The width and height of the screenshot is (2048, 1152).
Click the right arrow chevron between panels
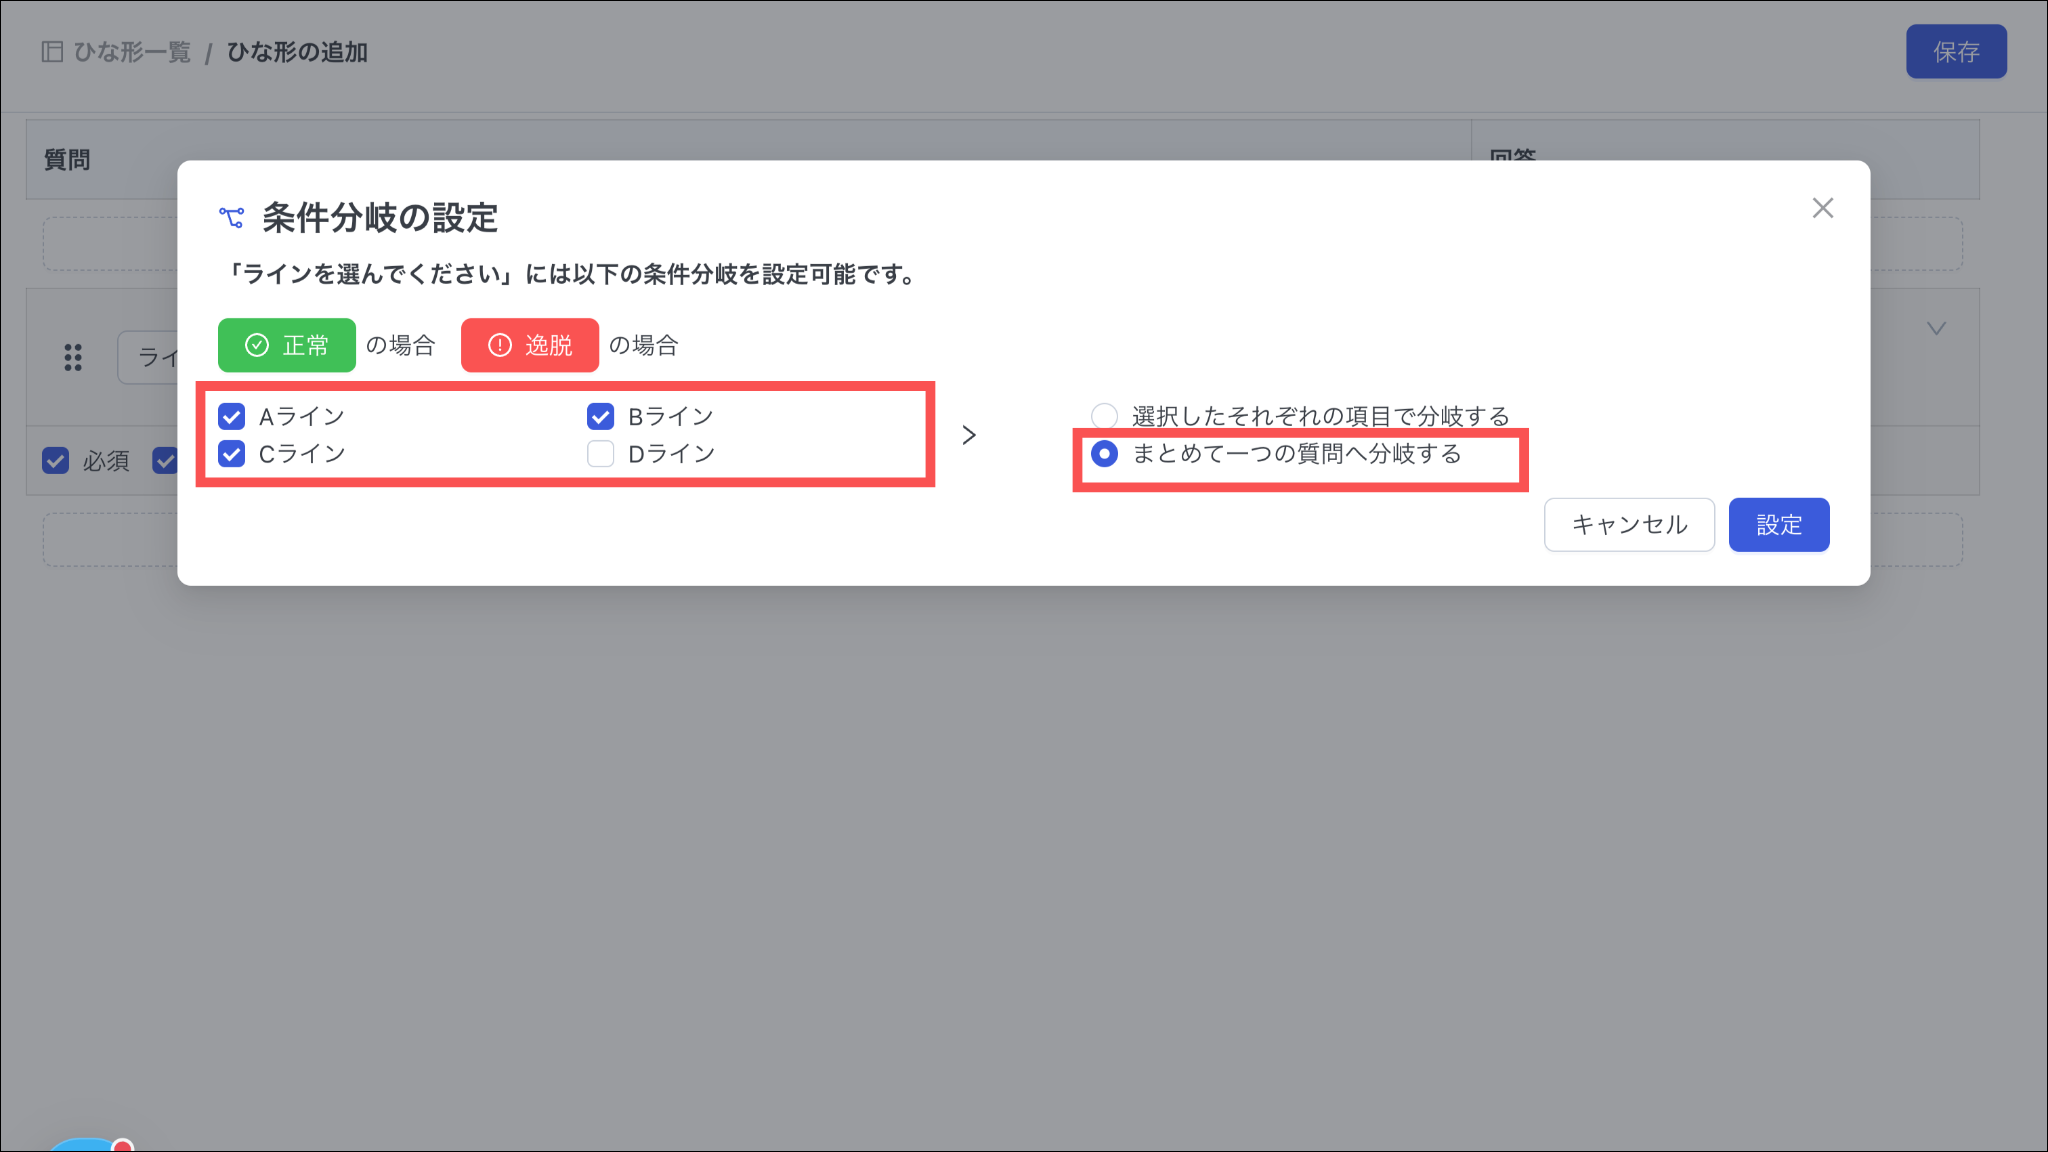click(x=968, y=435)
